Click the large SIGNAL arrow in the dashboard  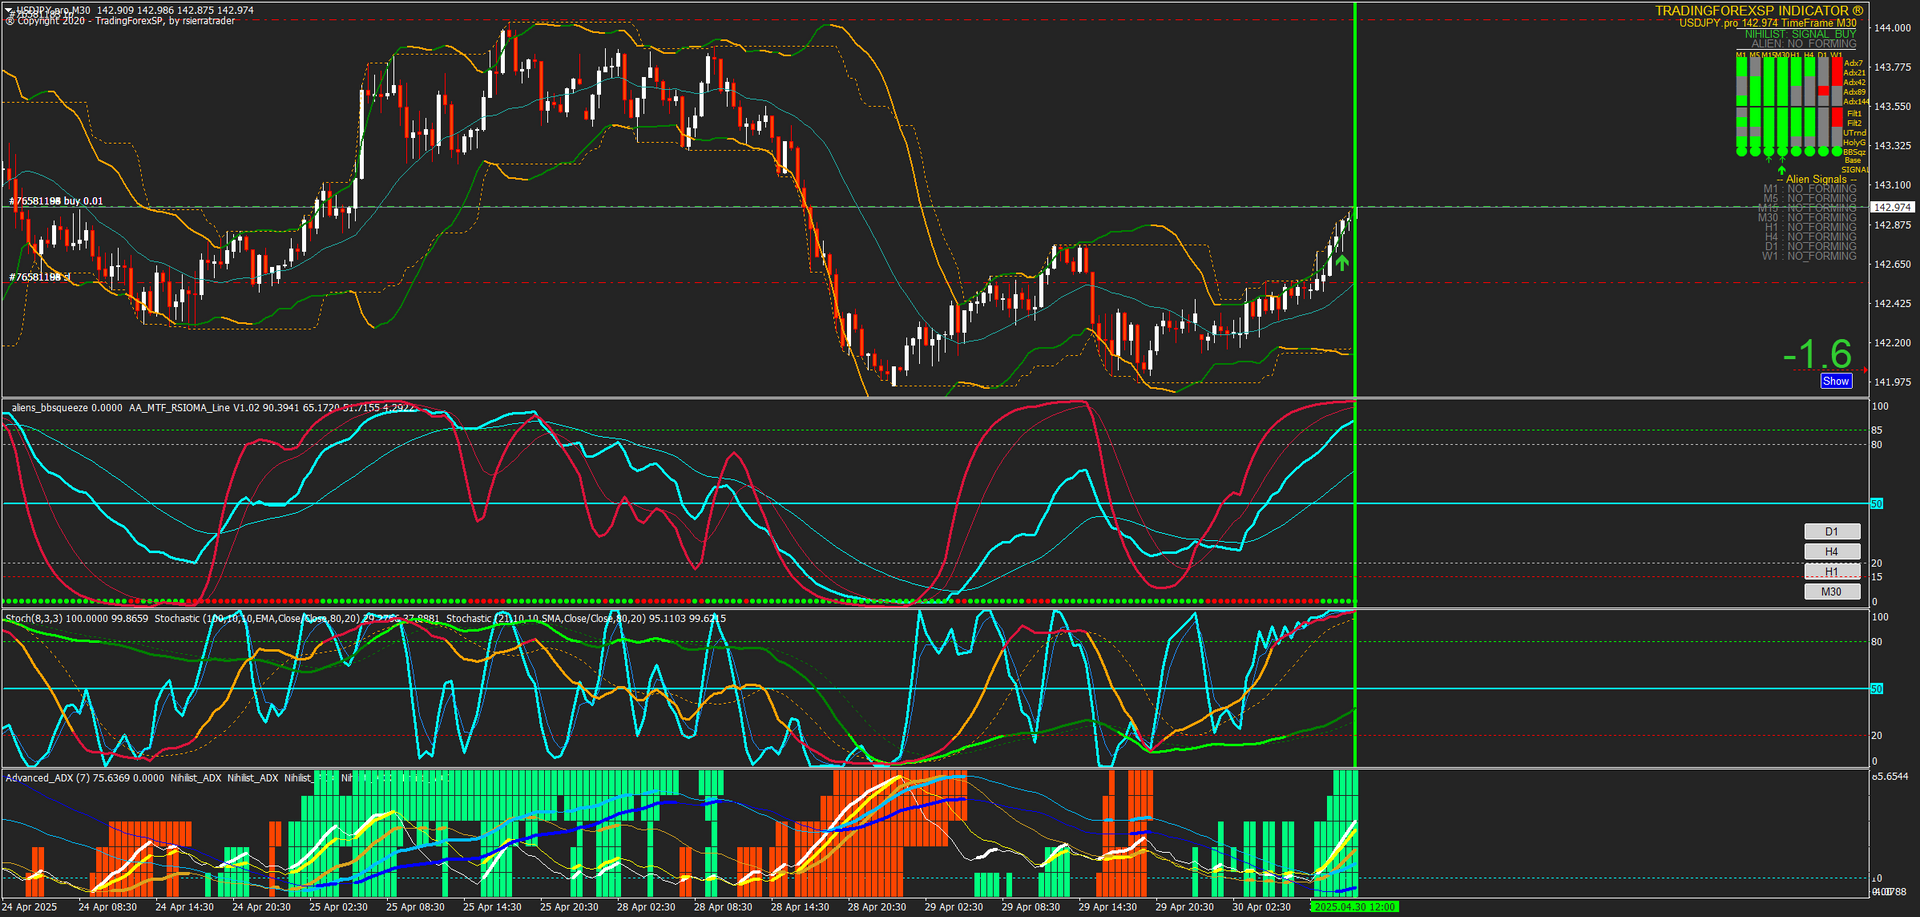pos(1782,169)
